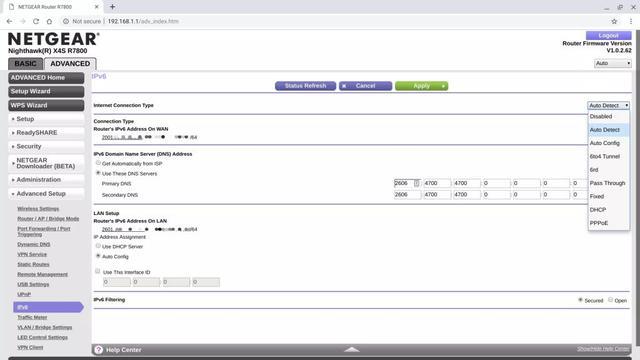Click the Status Refresh button
640x360 pixels.
[x=305, y=86]
